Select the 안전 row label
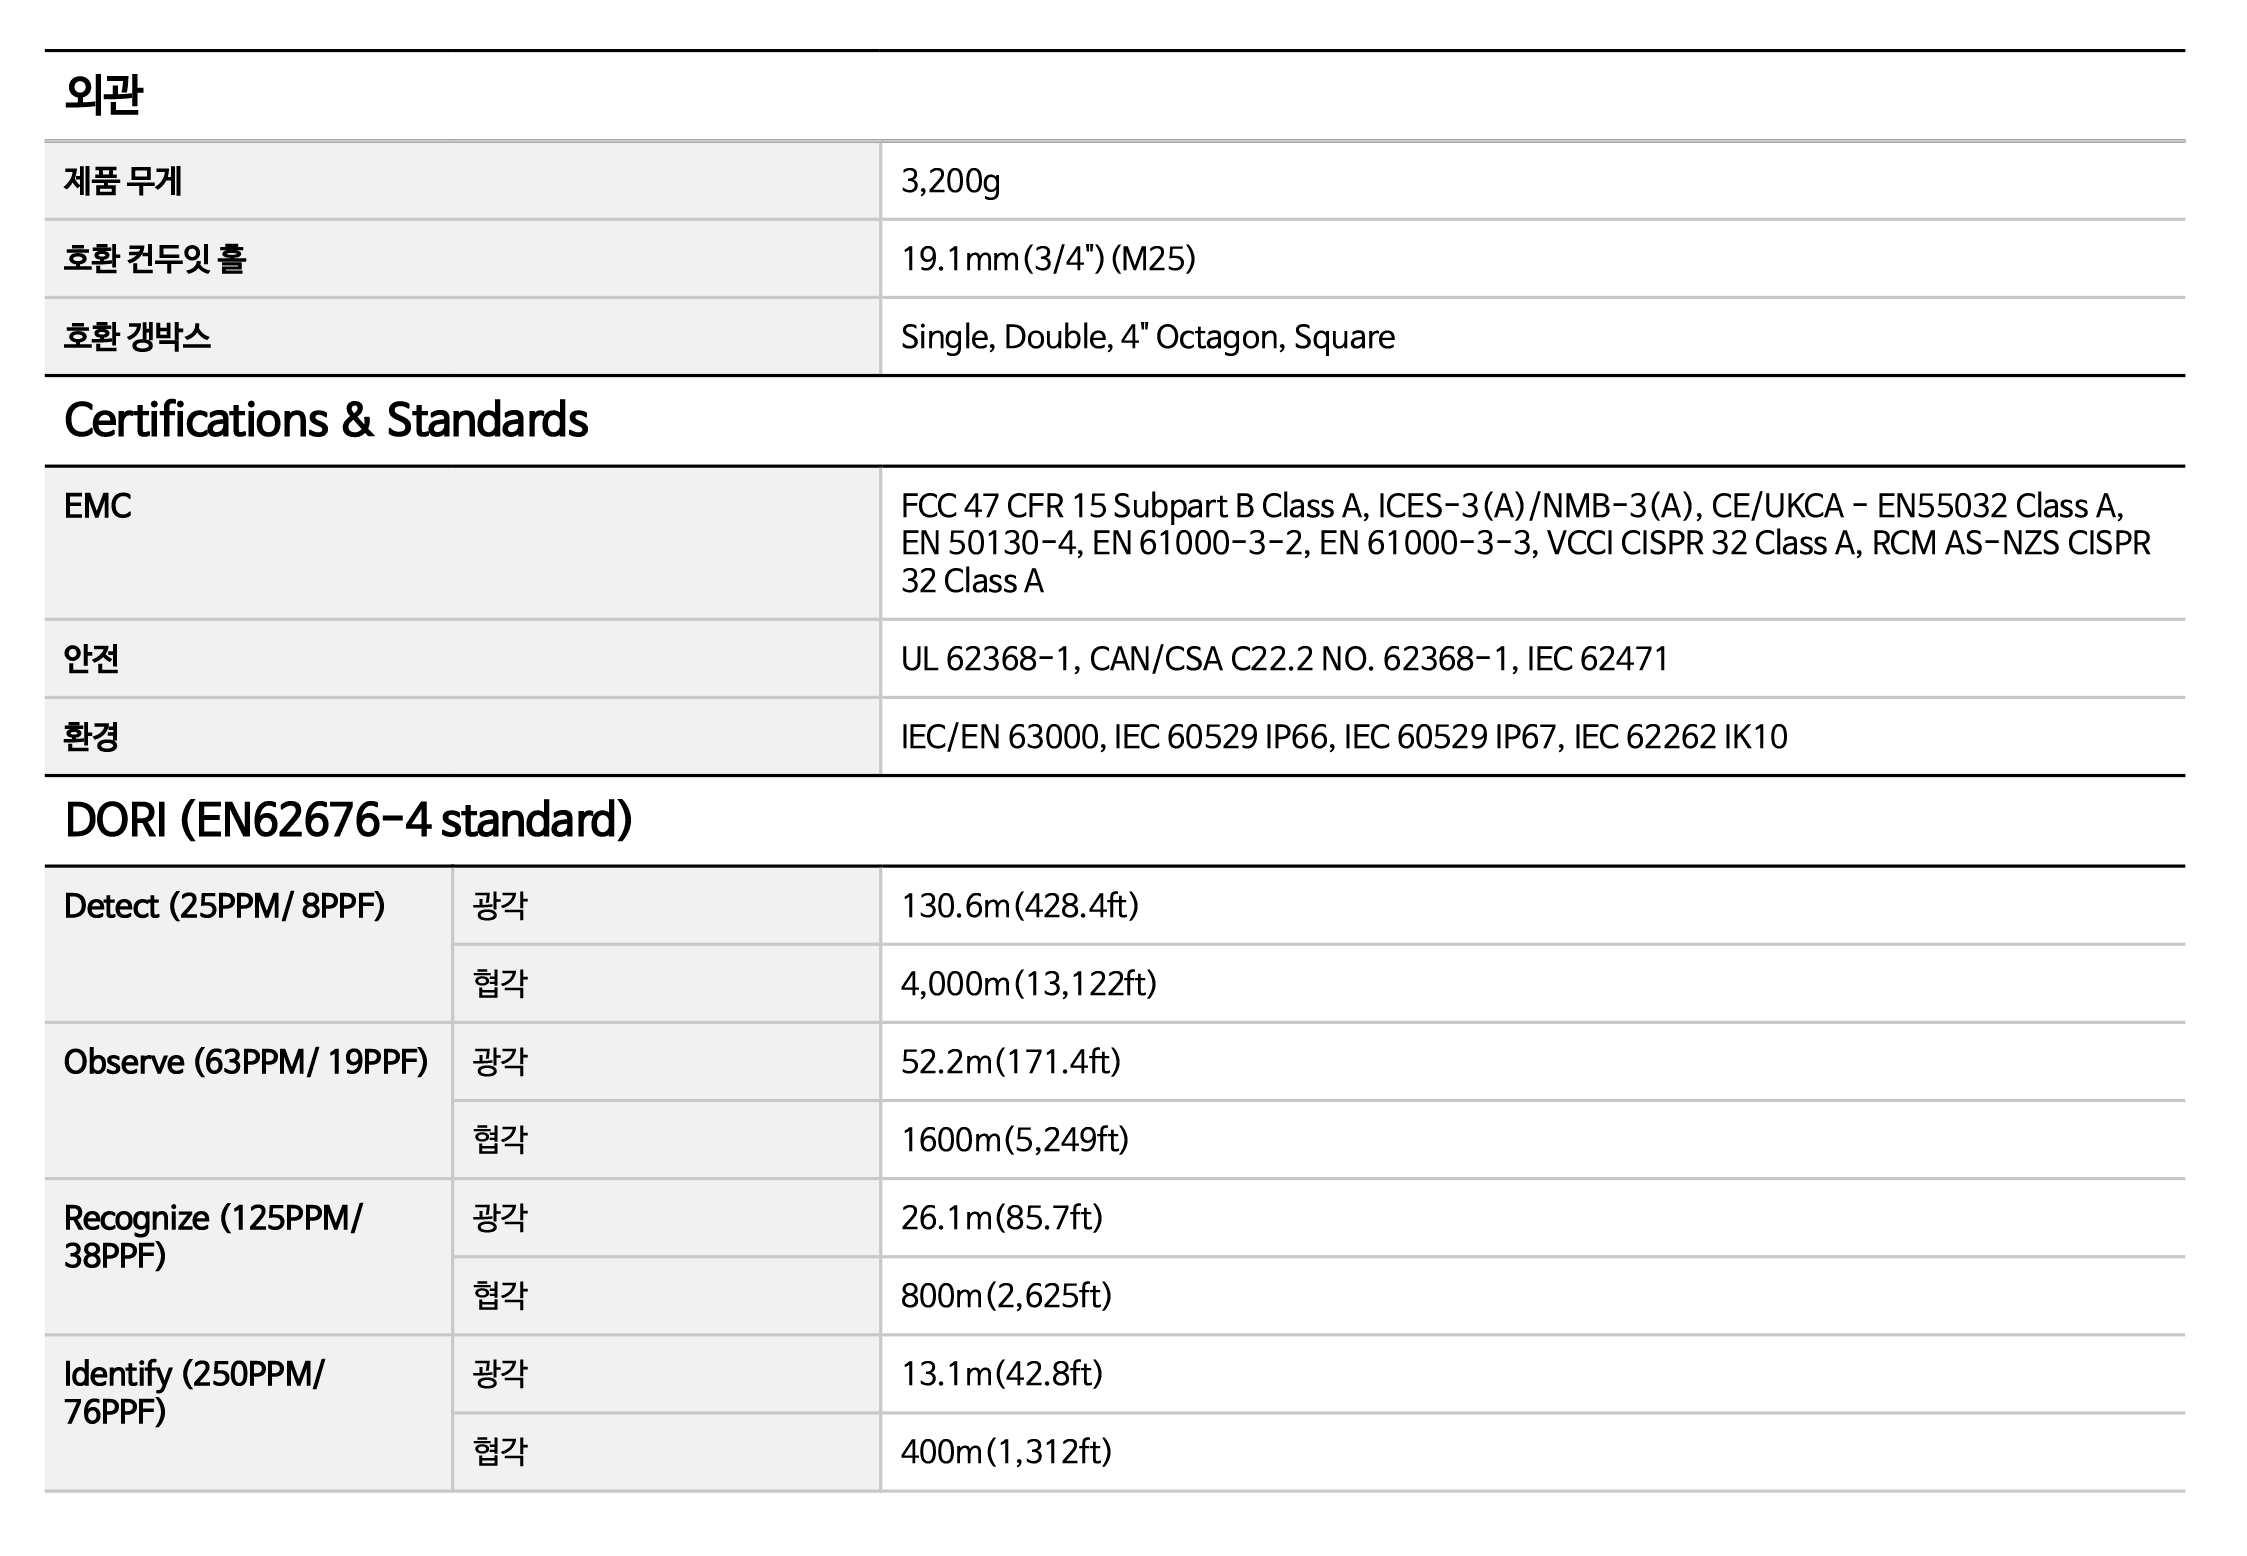 click(x=92, y=659)
